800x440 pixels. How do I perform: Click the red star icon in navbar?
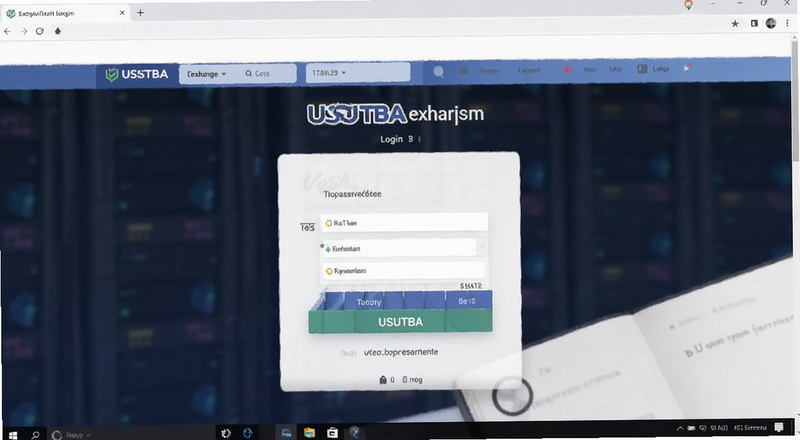coord(567,69)
